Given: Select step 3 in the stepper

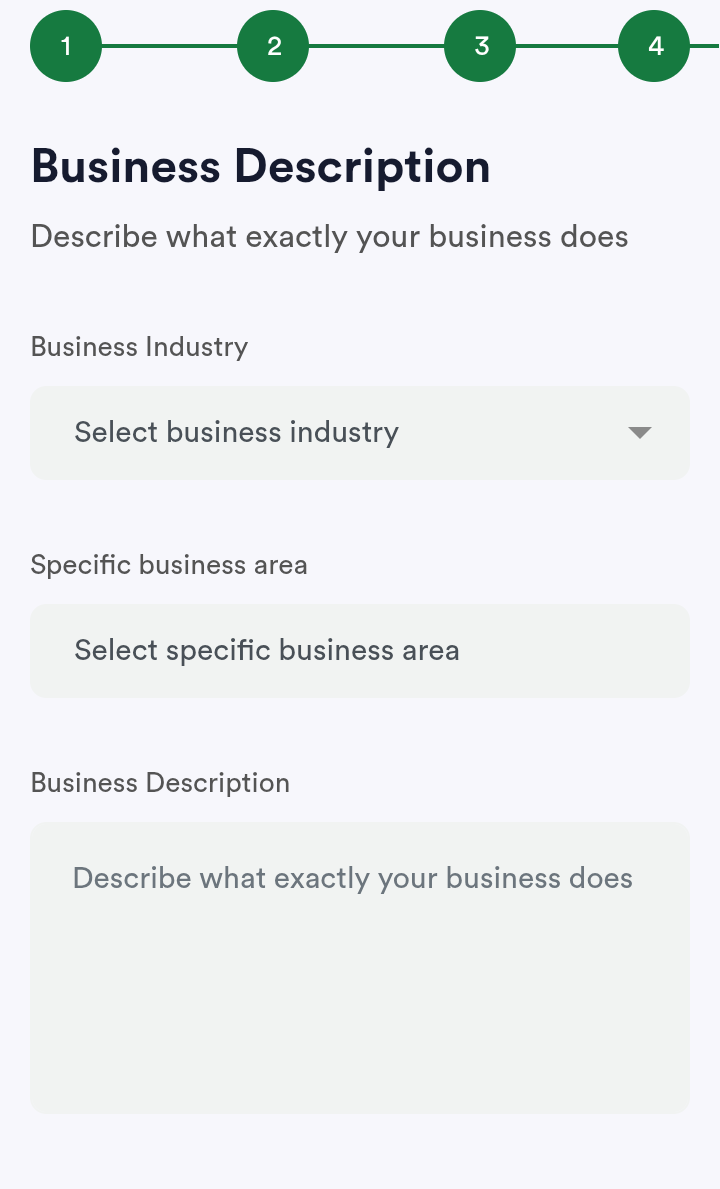Looking at the screenshot, I should (480, 46).
